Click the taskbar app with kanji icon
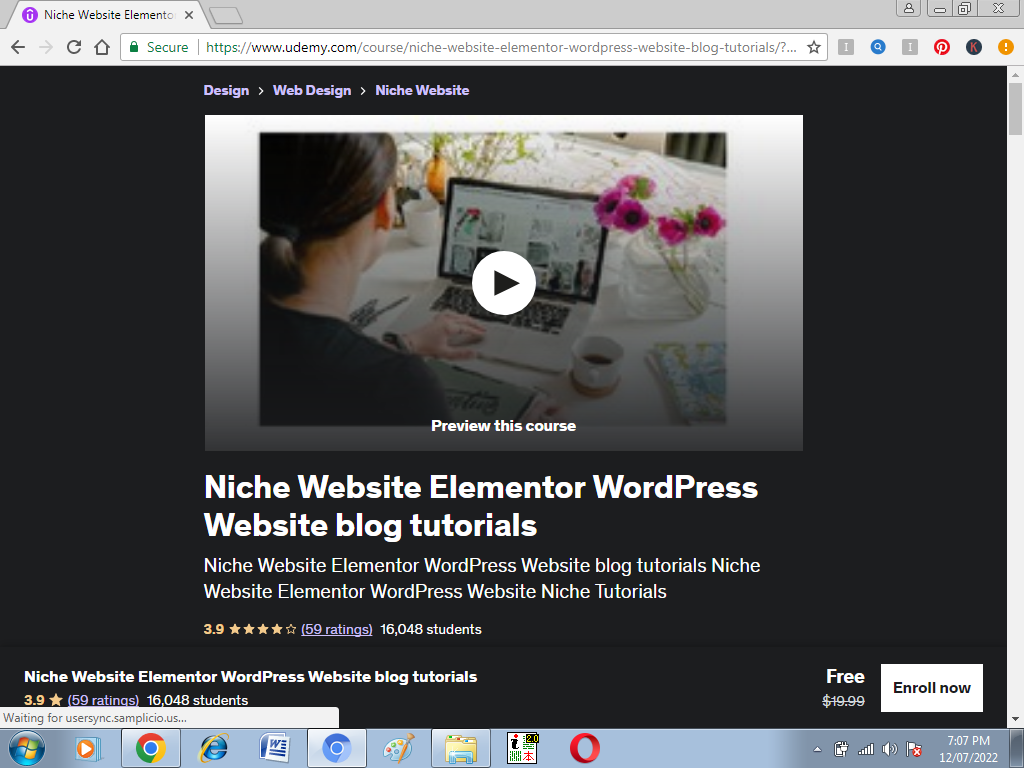The height and width of the screenshot is (768, 1024). coord(522,748)
